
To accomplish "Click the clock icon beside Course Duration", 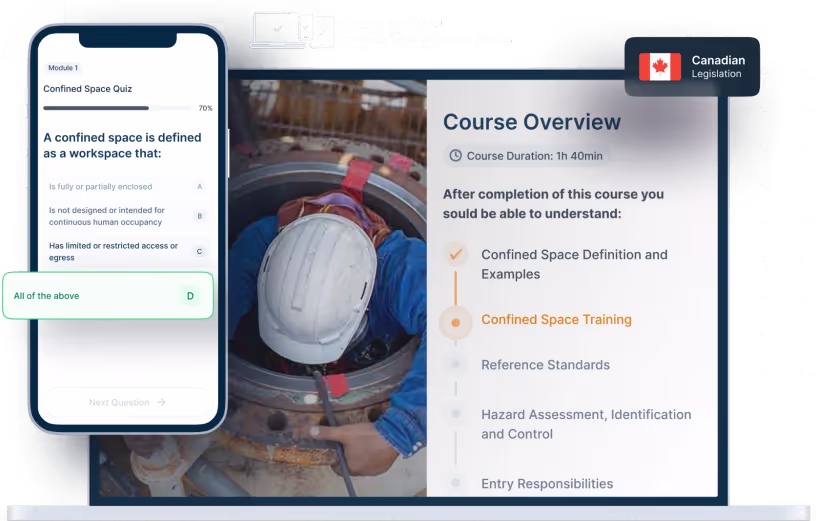I will tap(455, 156).
